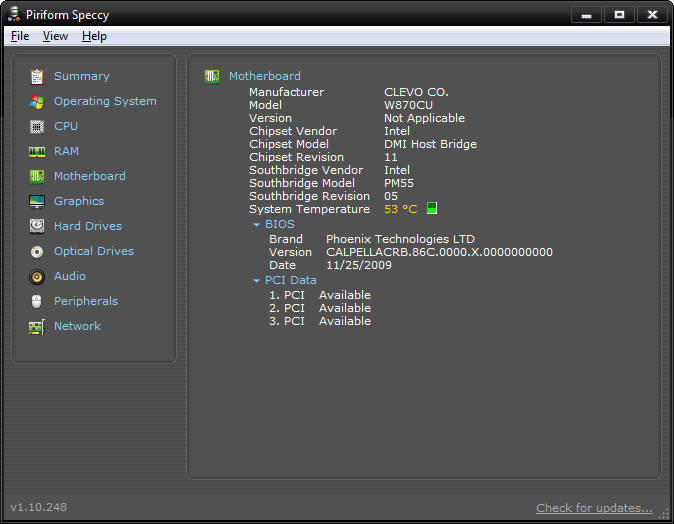
Task: Select the CALPELLACRB BIOS version string
Action: (x=439, y=252)
